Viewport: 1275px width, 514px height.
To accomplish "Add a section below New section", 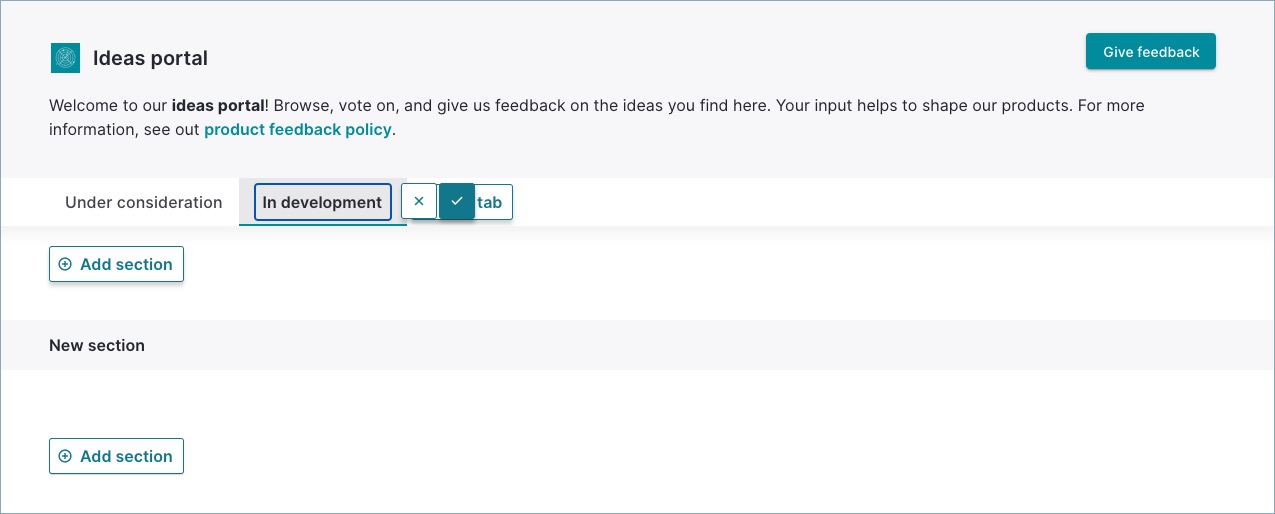I will 116,456.
